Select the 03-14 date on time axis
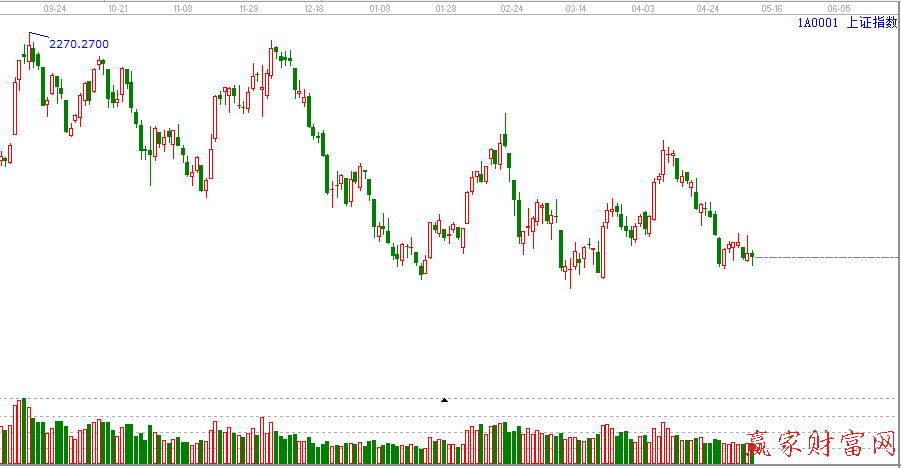901x468 pixels. click(x=576, y=7)
